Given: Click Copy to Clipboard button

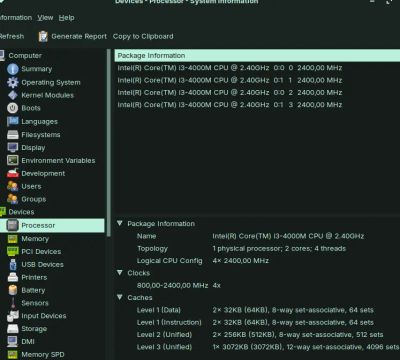Looking at the screenshot, I should 143,36.
